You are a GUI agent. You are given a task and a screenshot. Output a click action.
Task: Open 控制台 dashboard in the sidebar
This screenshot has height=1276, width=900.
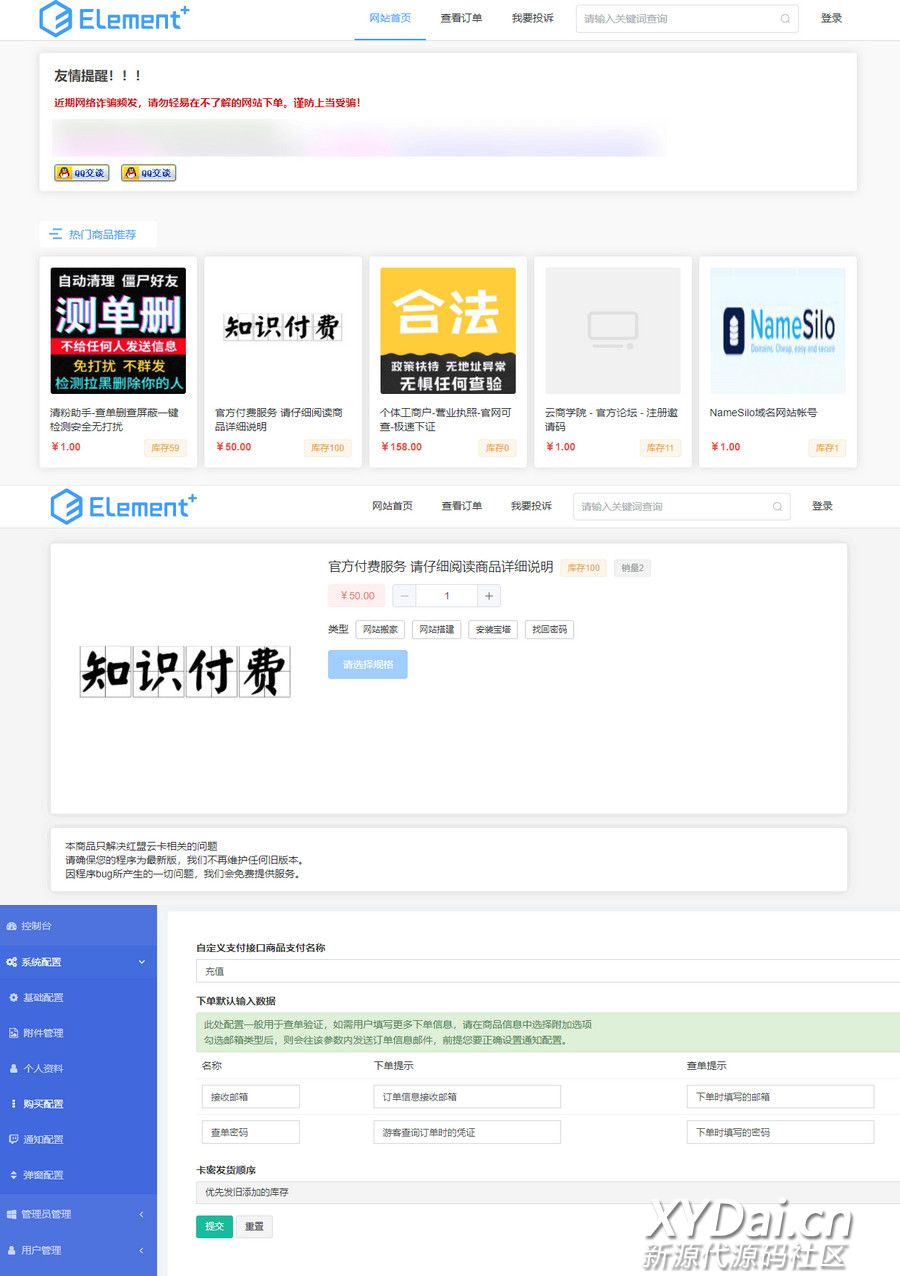pyautogui.click(x=36, y=926)
